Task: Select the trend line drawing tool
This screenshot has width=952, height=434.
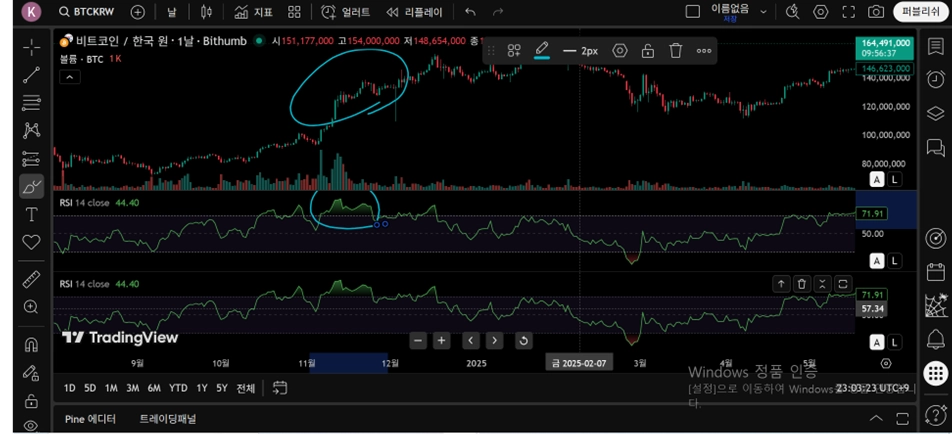Action: pos(32,74)
